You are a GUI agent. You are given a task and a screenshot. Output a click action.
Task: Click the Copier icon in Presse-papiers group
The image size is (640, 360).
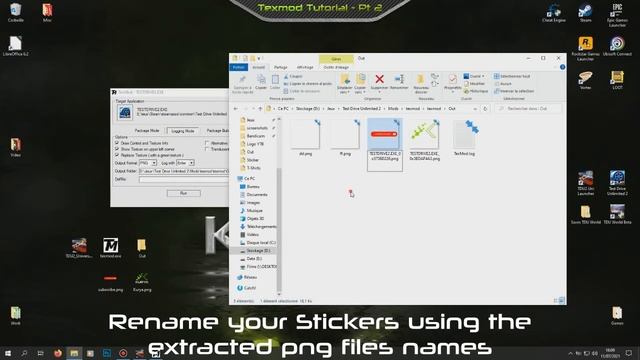tap(261, 79)
